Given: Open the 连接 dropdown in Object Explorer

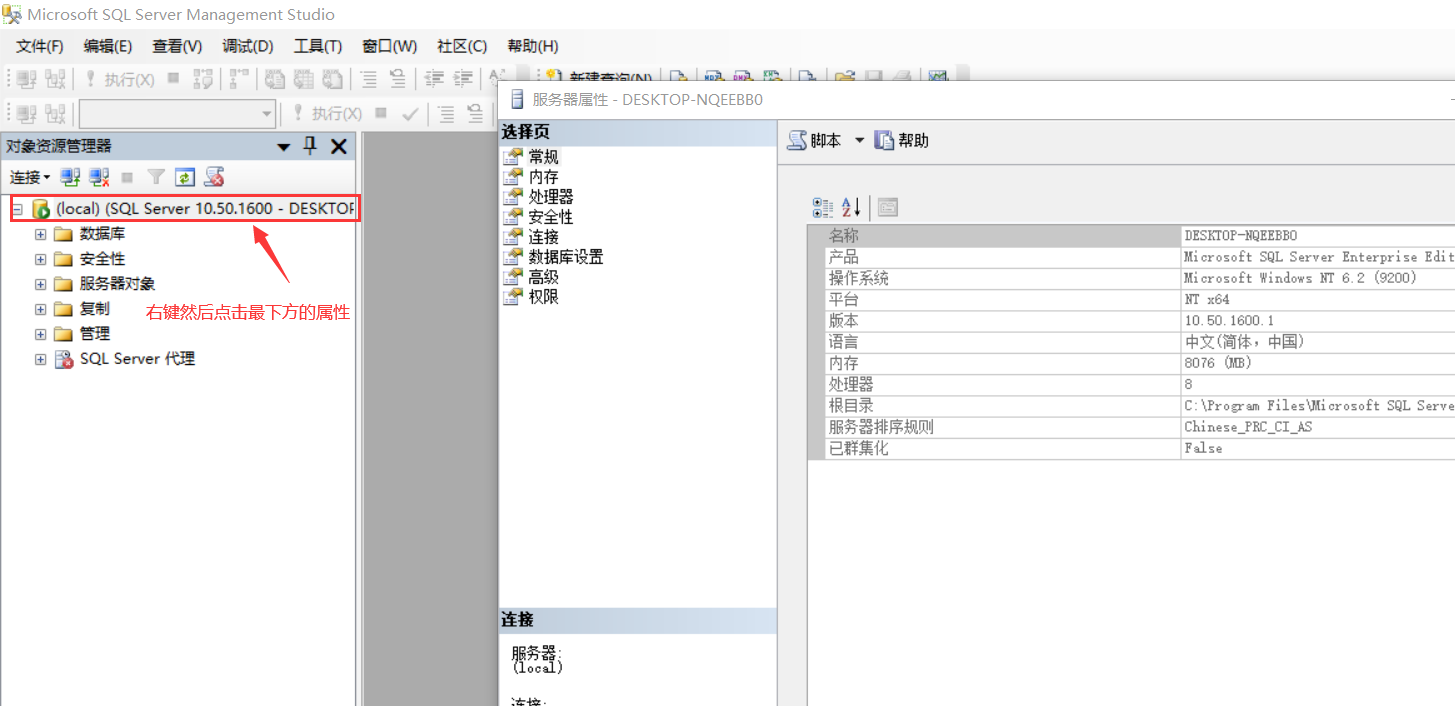Looking at the screenshot, I should (29, 177).
